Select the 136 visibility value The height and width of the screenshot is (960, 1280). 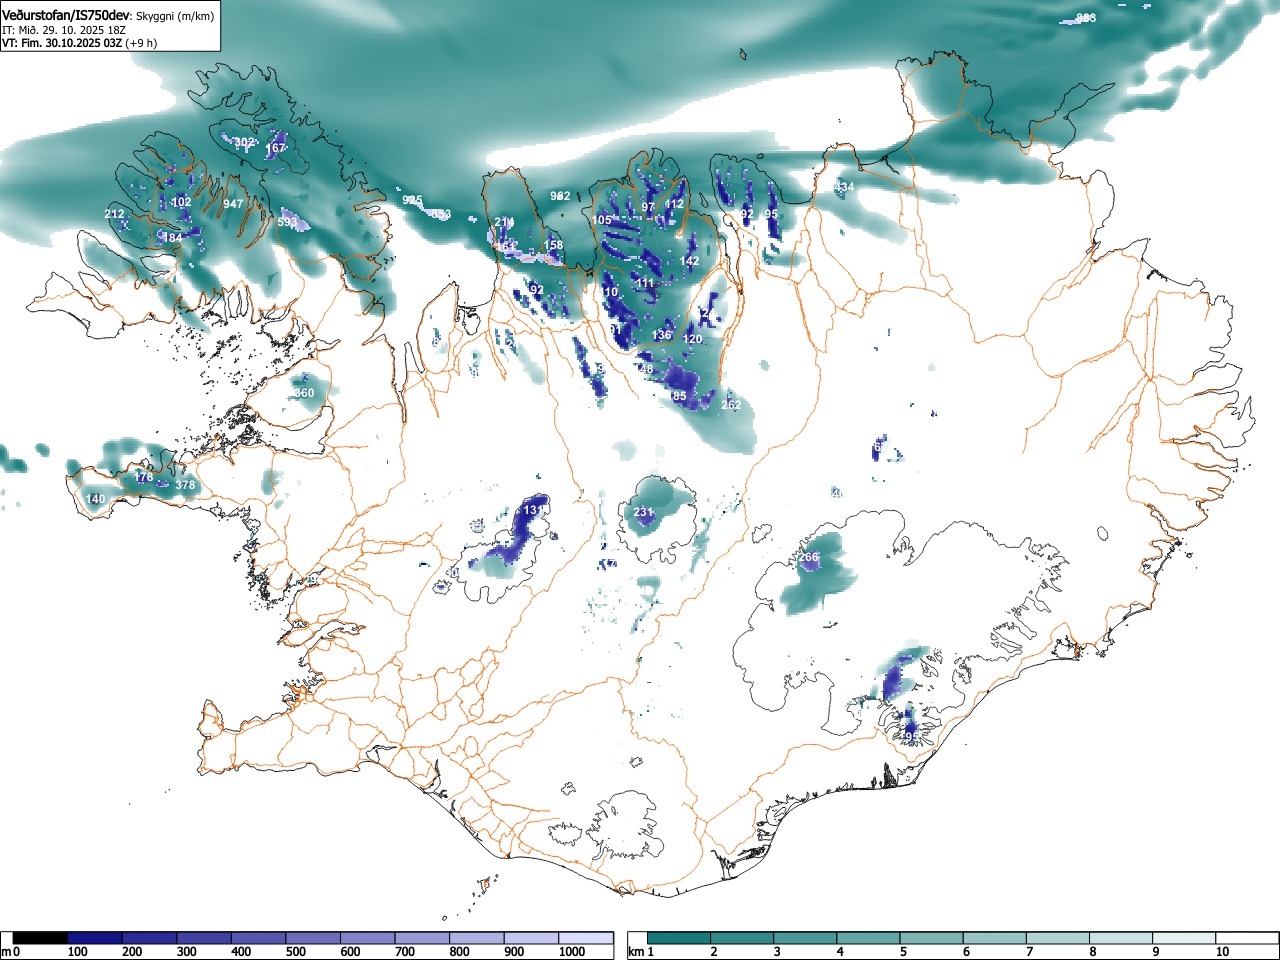[x=662, y=335]
